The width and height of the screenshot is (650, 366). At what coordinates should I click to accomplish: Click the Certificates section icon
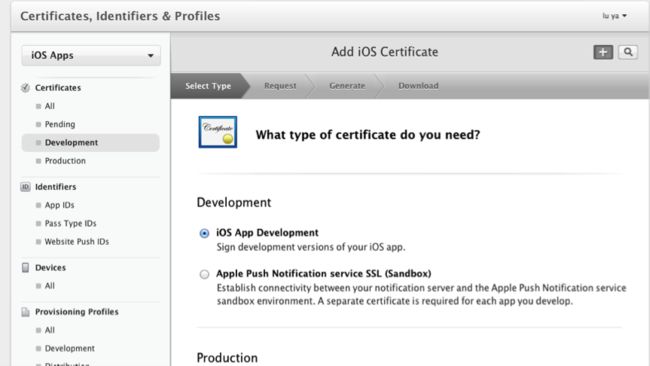tap(25, 88)
